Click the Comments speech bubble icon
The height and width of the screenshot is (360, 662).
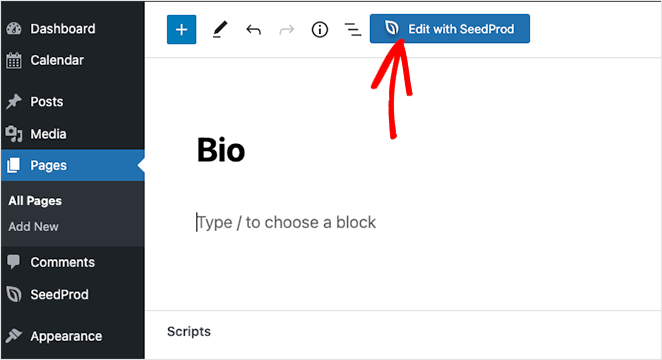[x=14, y=262]
